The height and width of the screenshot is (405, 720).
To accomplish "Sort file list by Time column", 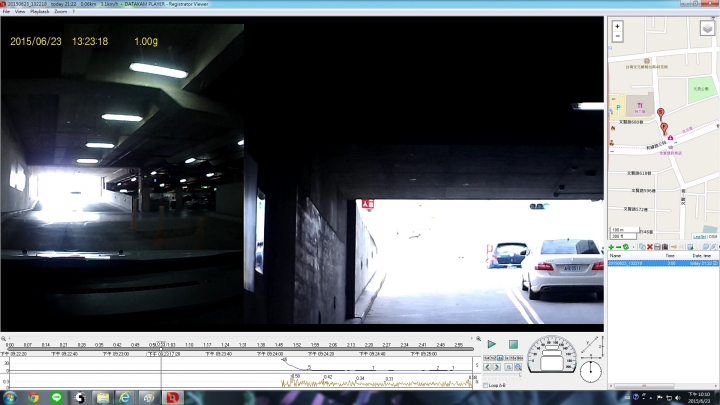I will click(670, 256).
